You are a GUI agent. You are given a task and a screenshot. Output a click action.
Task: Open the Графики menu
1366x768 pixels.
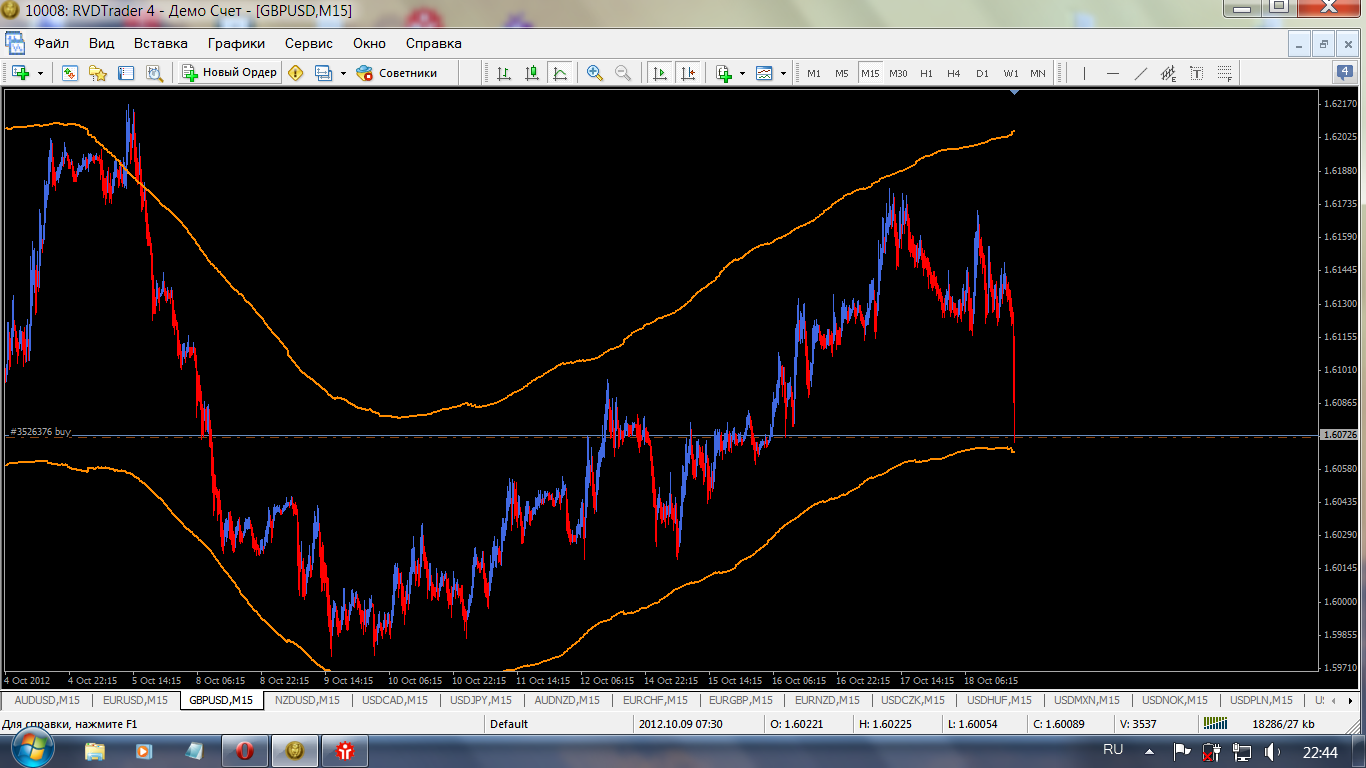(x=236, y=43)
